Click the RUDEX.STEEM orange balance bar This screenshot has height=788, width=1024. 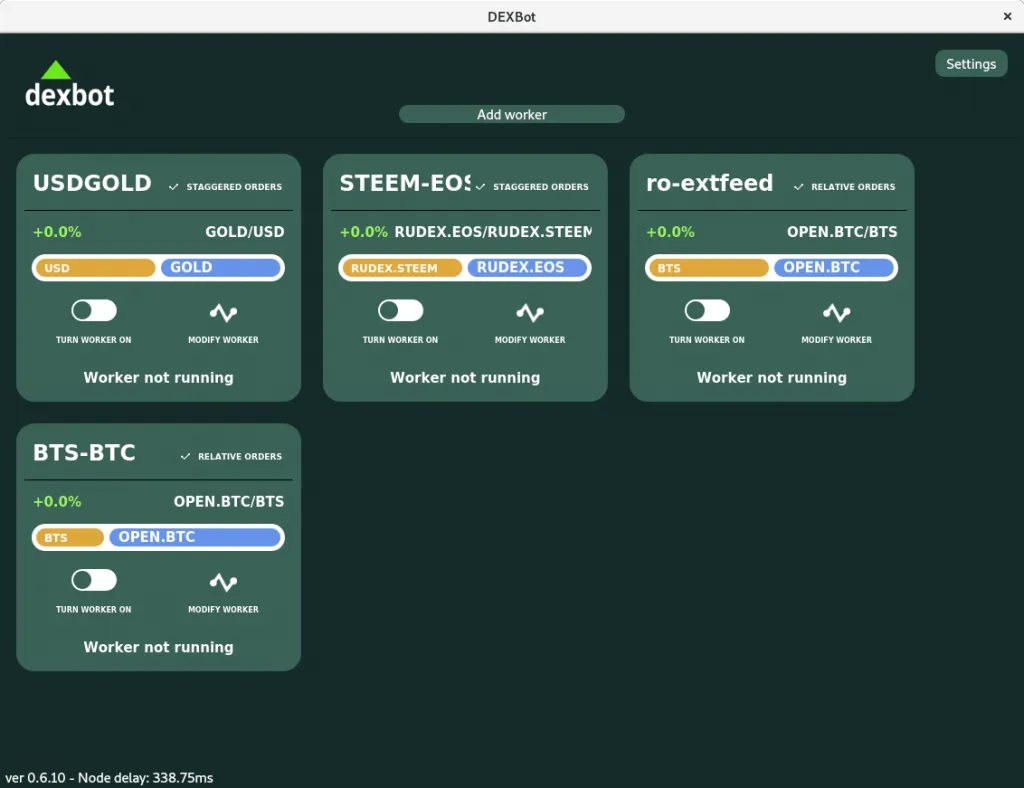[x=402, y=268]
